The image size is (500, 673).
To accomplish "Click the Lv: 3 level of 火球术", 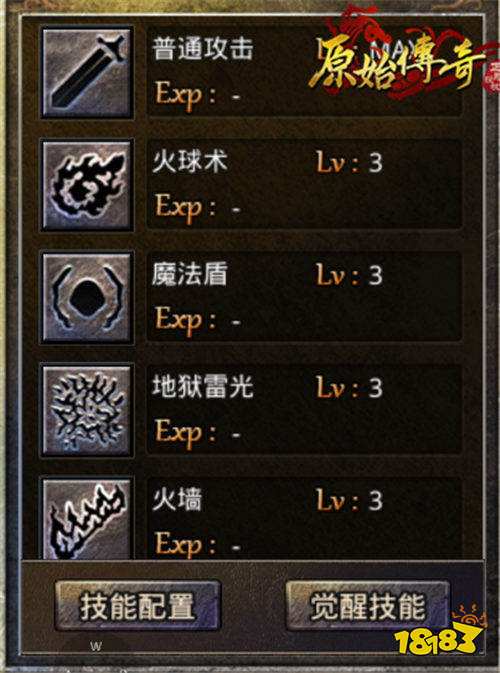I will (x=349, y=163).
